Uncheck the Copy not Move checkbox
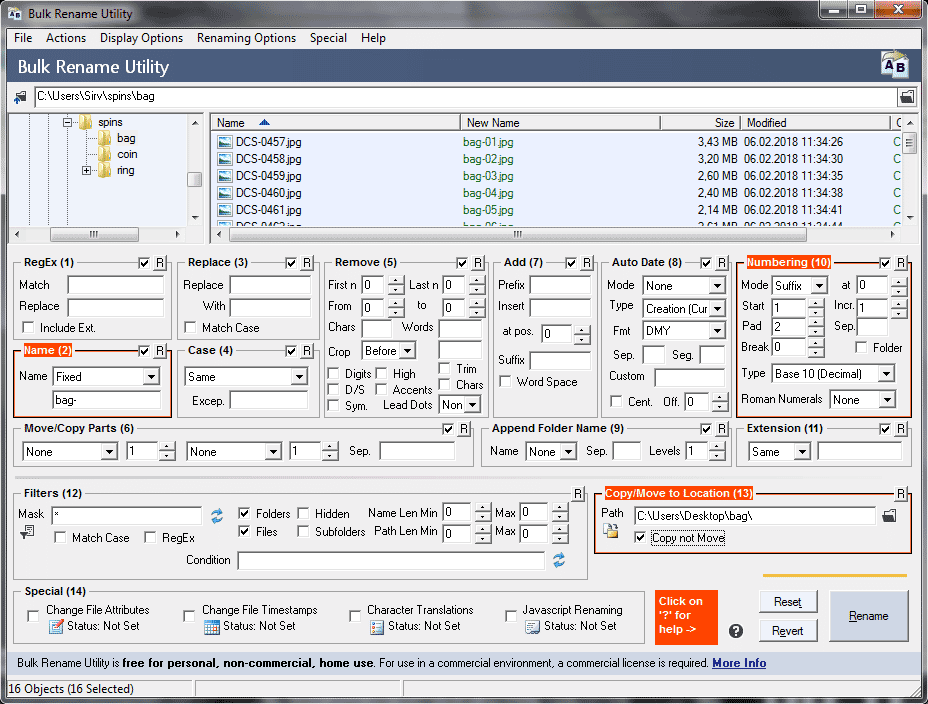Image resolution: width=928 pixels, height=704 pixels. pos(641,538)
